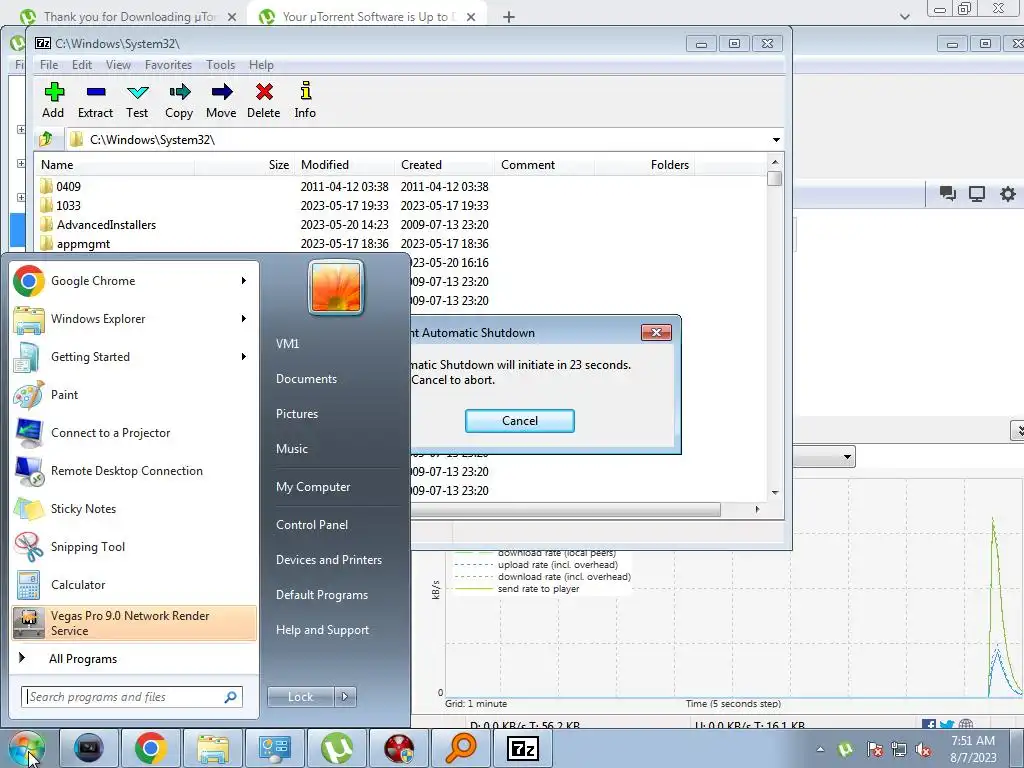This screenshot has height=768, width=1024.
Task: Expand Google Chrome jump list arrow
Action: pyautogui.click(x=244, y=281)
